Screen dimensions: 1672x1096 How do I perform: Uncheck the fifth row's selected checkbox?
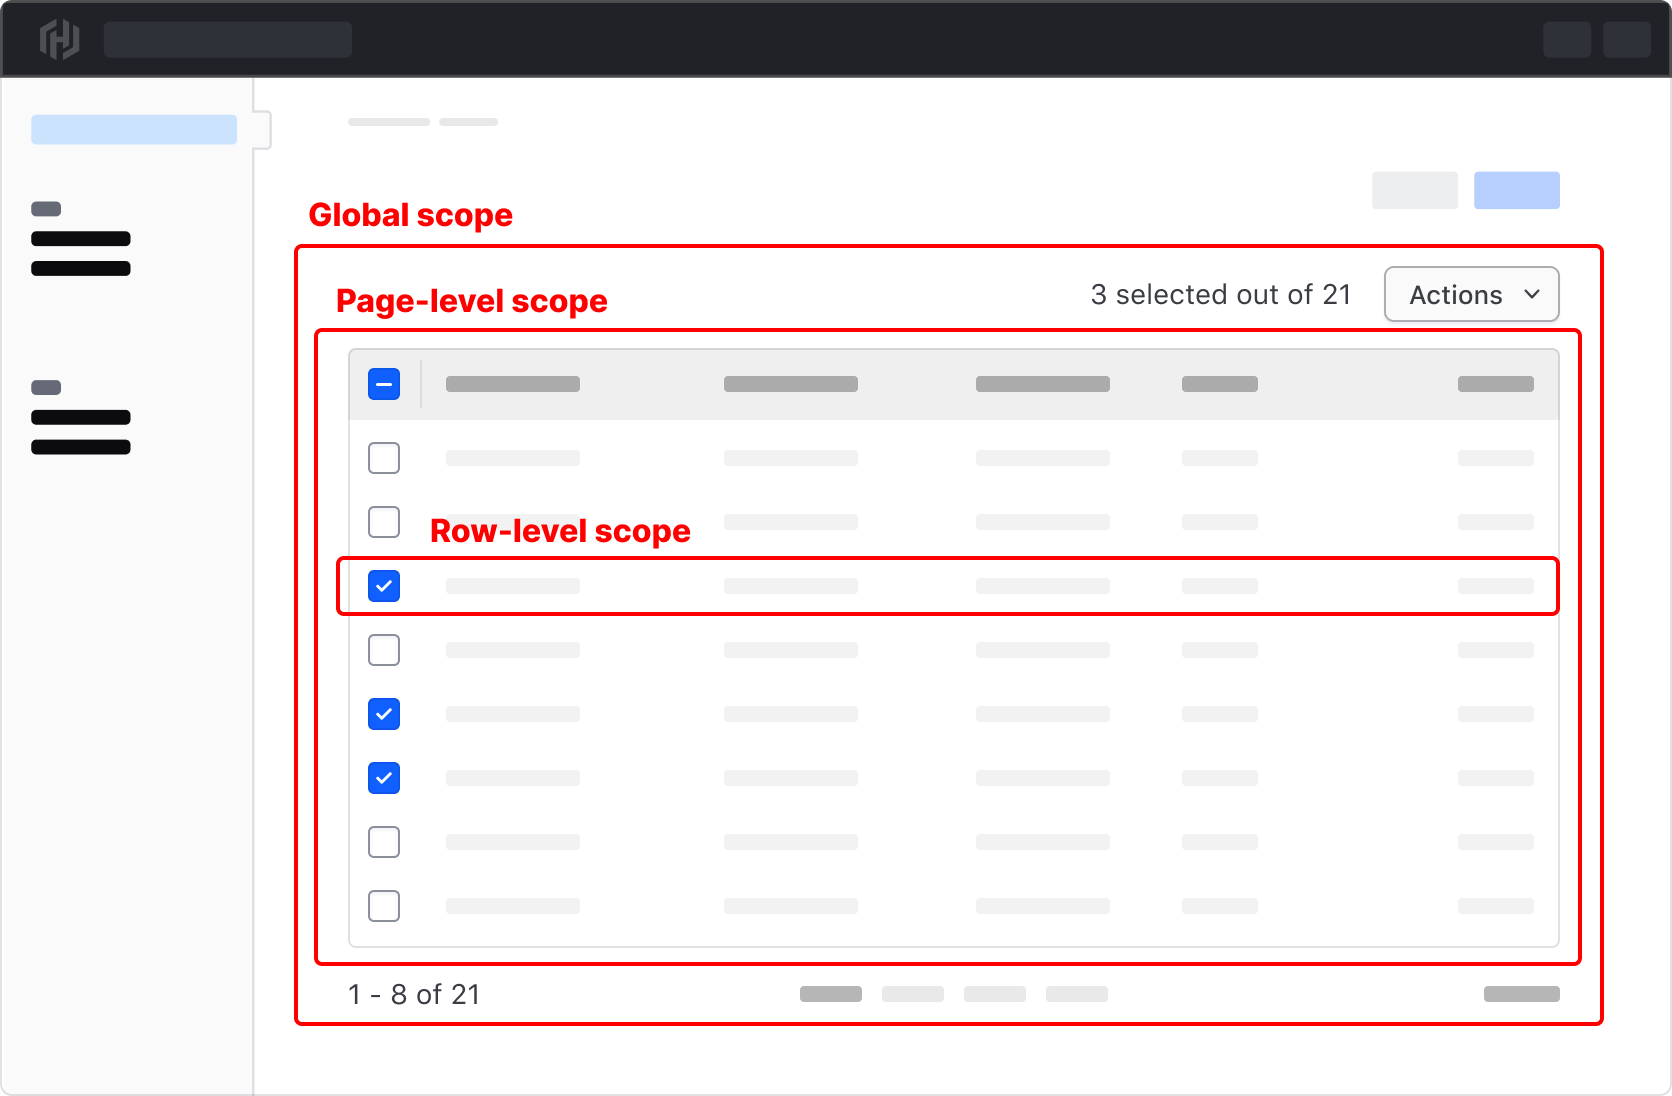[383, 713]
